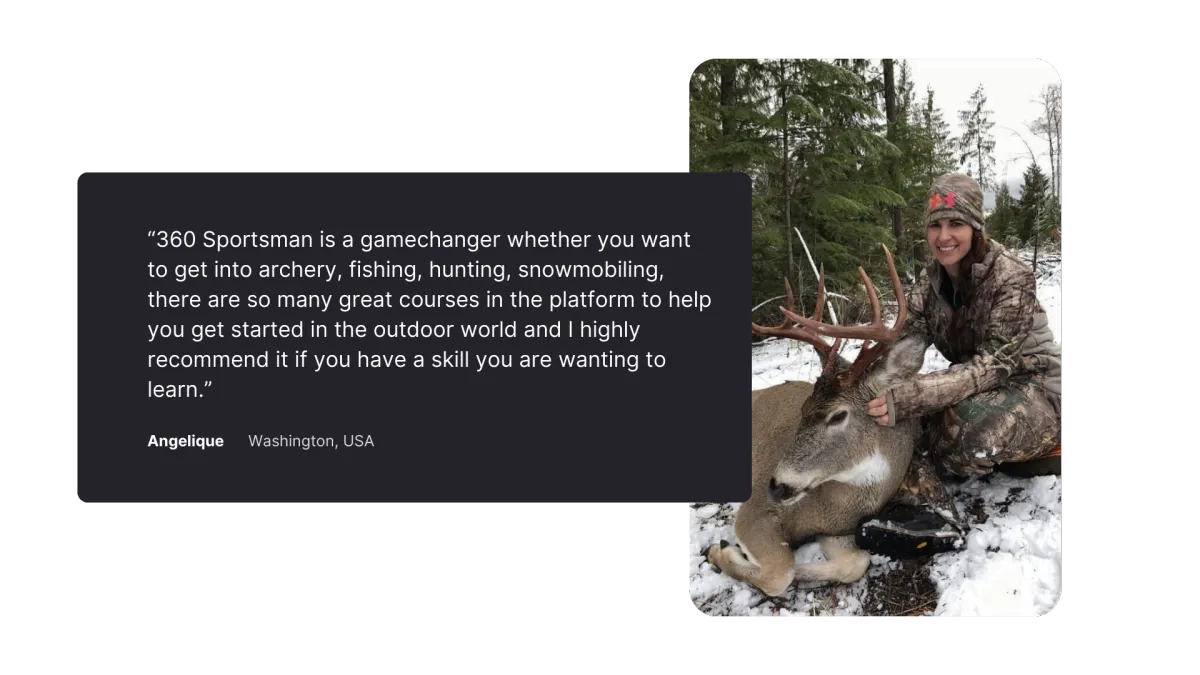Click the woman's camo beanie hat
The height and width of the screenshot is (675, 1200).
click(x=954, y=200)
